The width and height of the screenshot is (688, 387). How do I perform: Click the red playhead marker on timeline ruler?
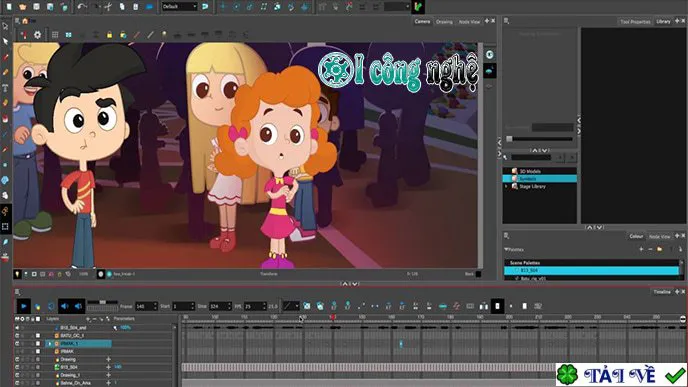tap(333, 317)
